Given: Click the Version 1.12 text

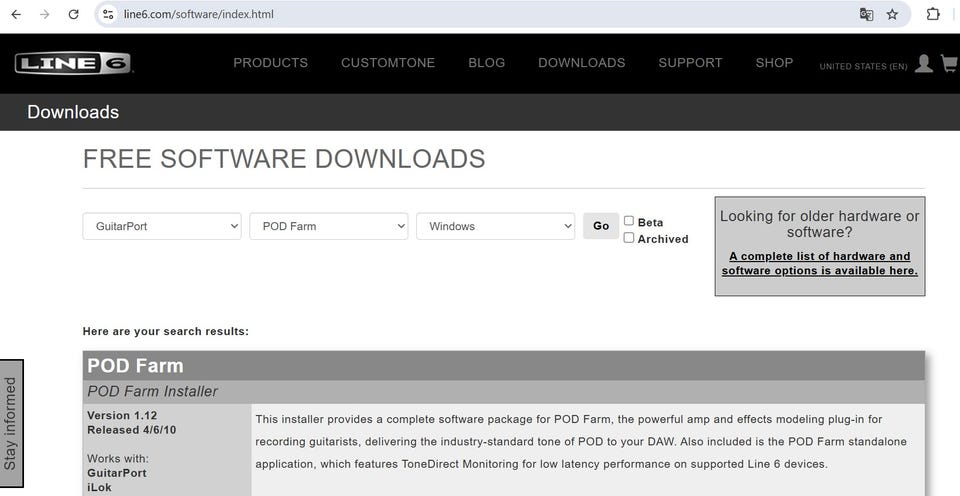Looking at the screenshot, I should (x=122, y=415).
